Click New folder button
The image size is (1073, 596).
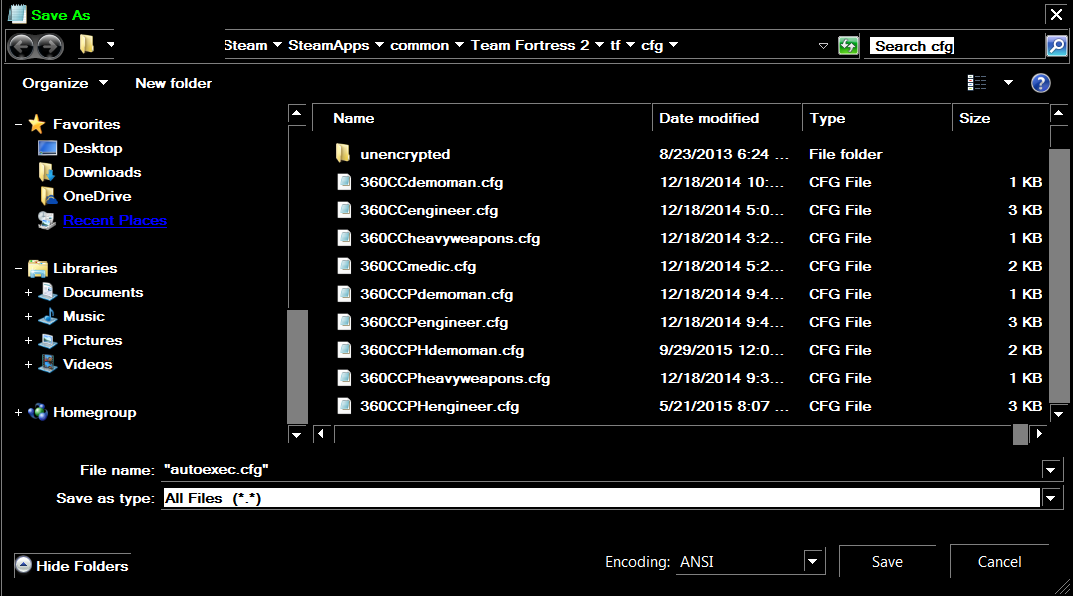tap(173, 83)
